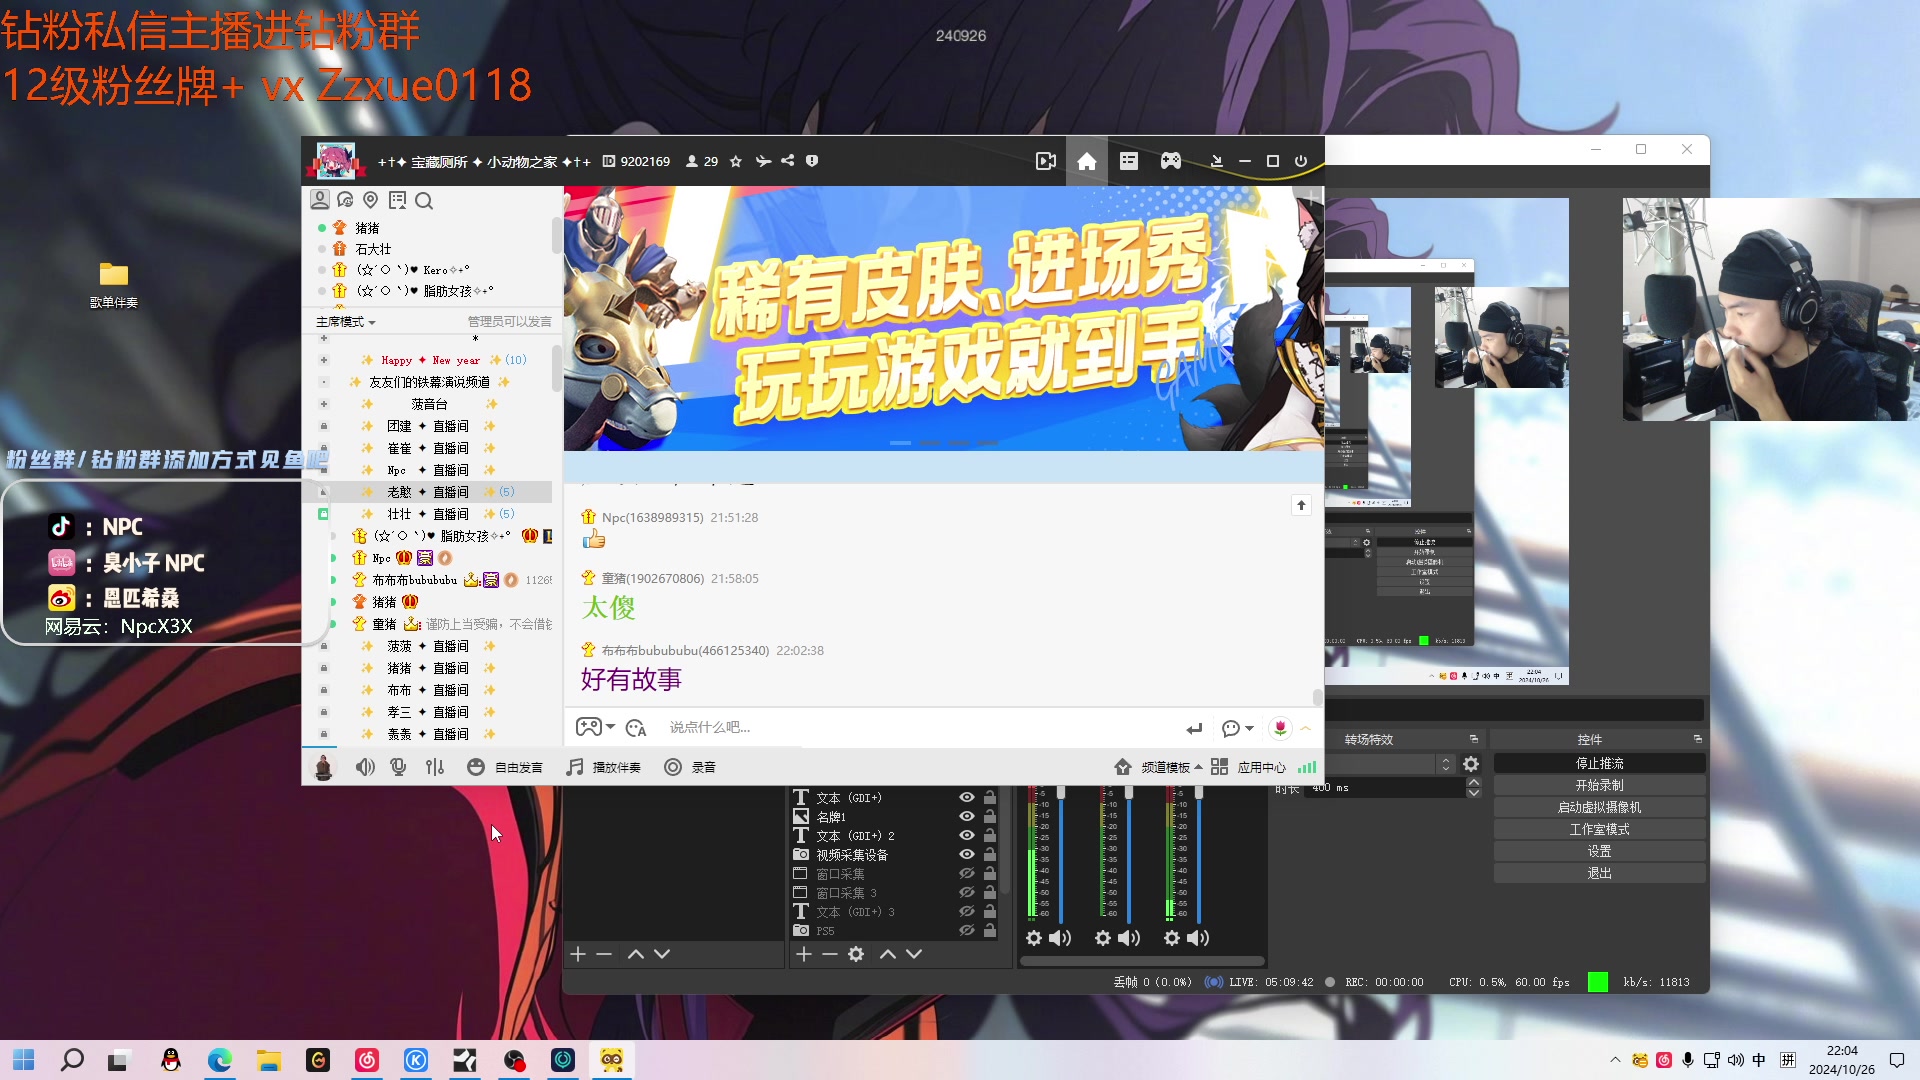1920x1080 pixels.
Task: Open the user list icon above channel tree
Action: [x=320, y=200]
